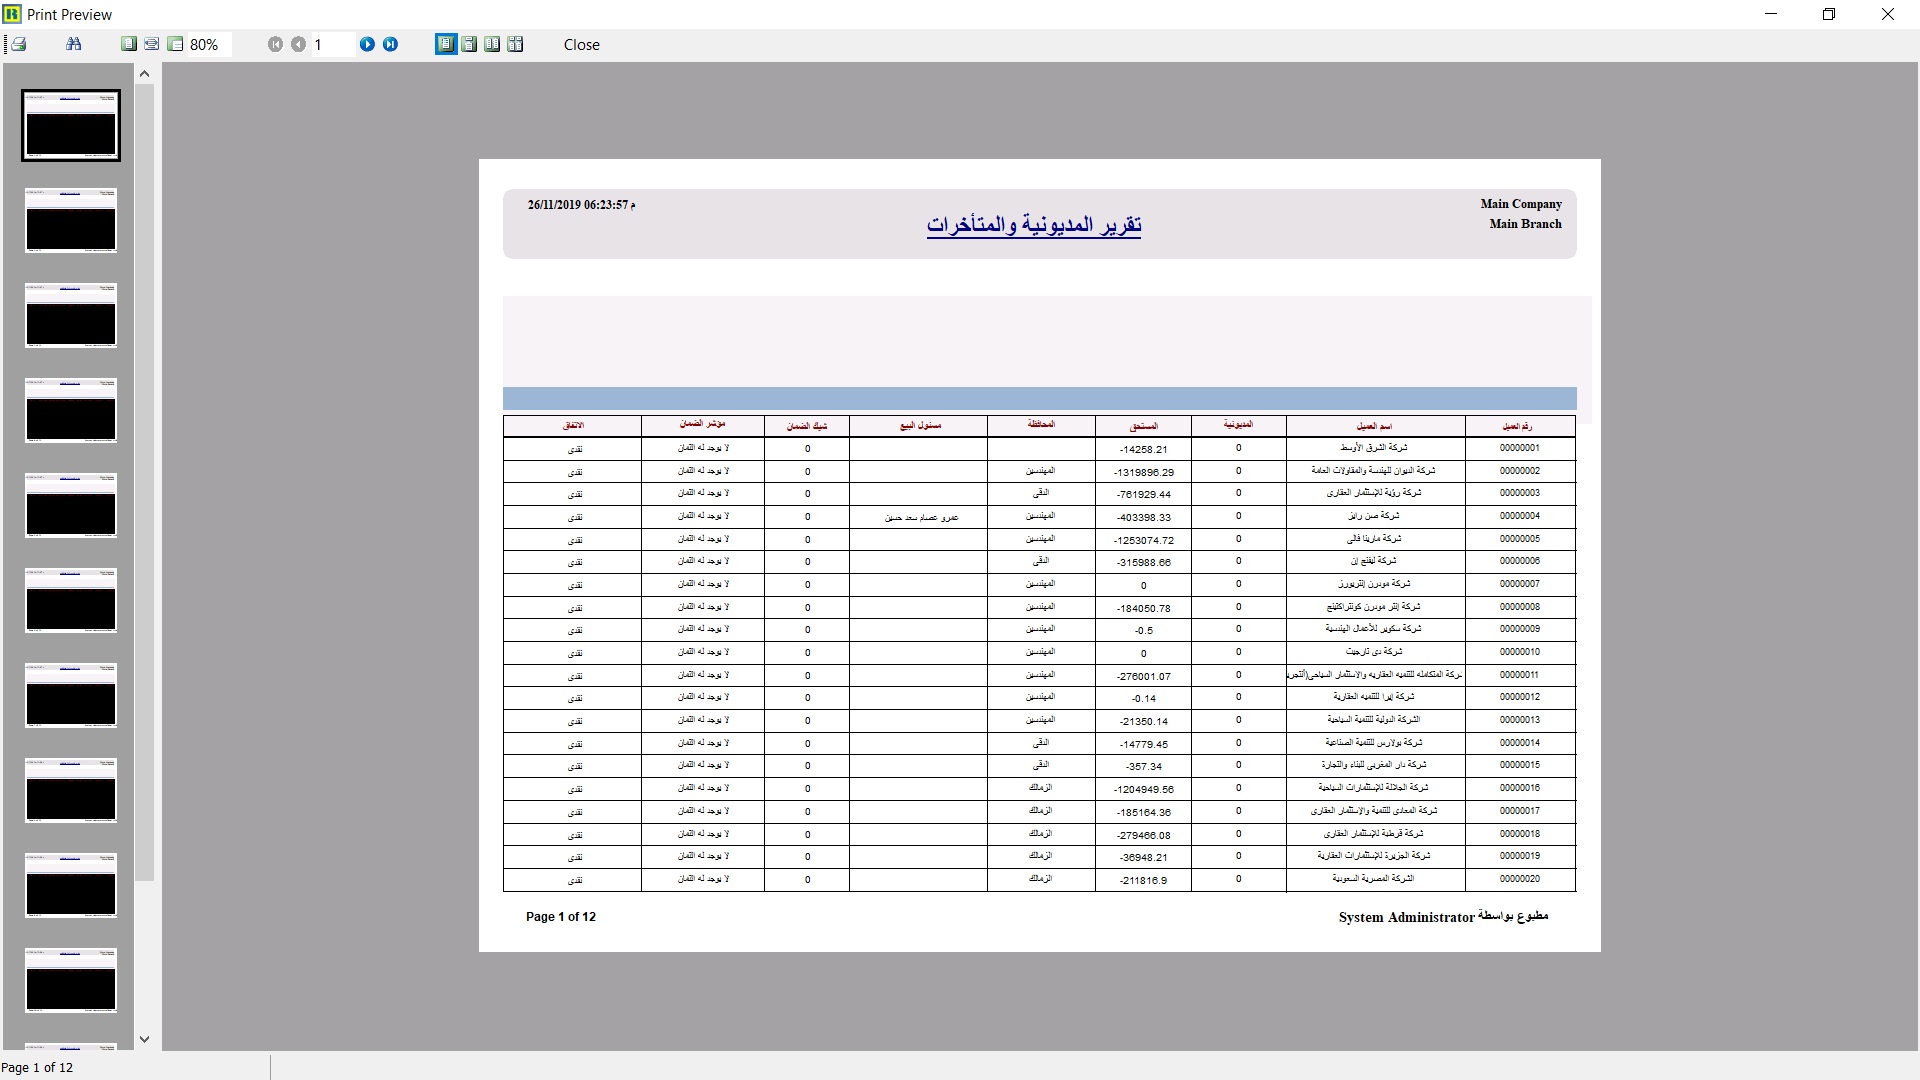Click the amount -761929.44 cell
The width and height of the screenshot is (1920, 1080).
(x=1143, y=495)
